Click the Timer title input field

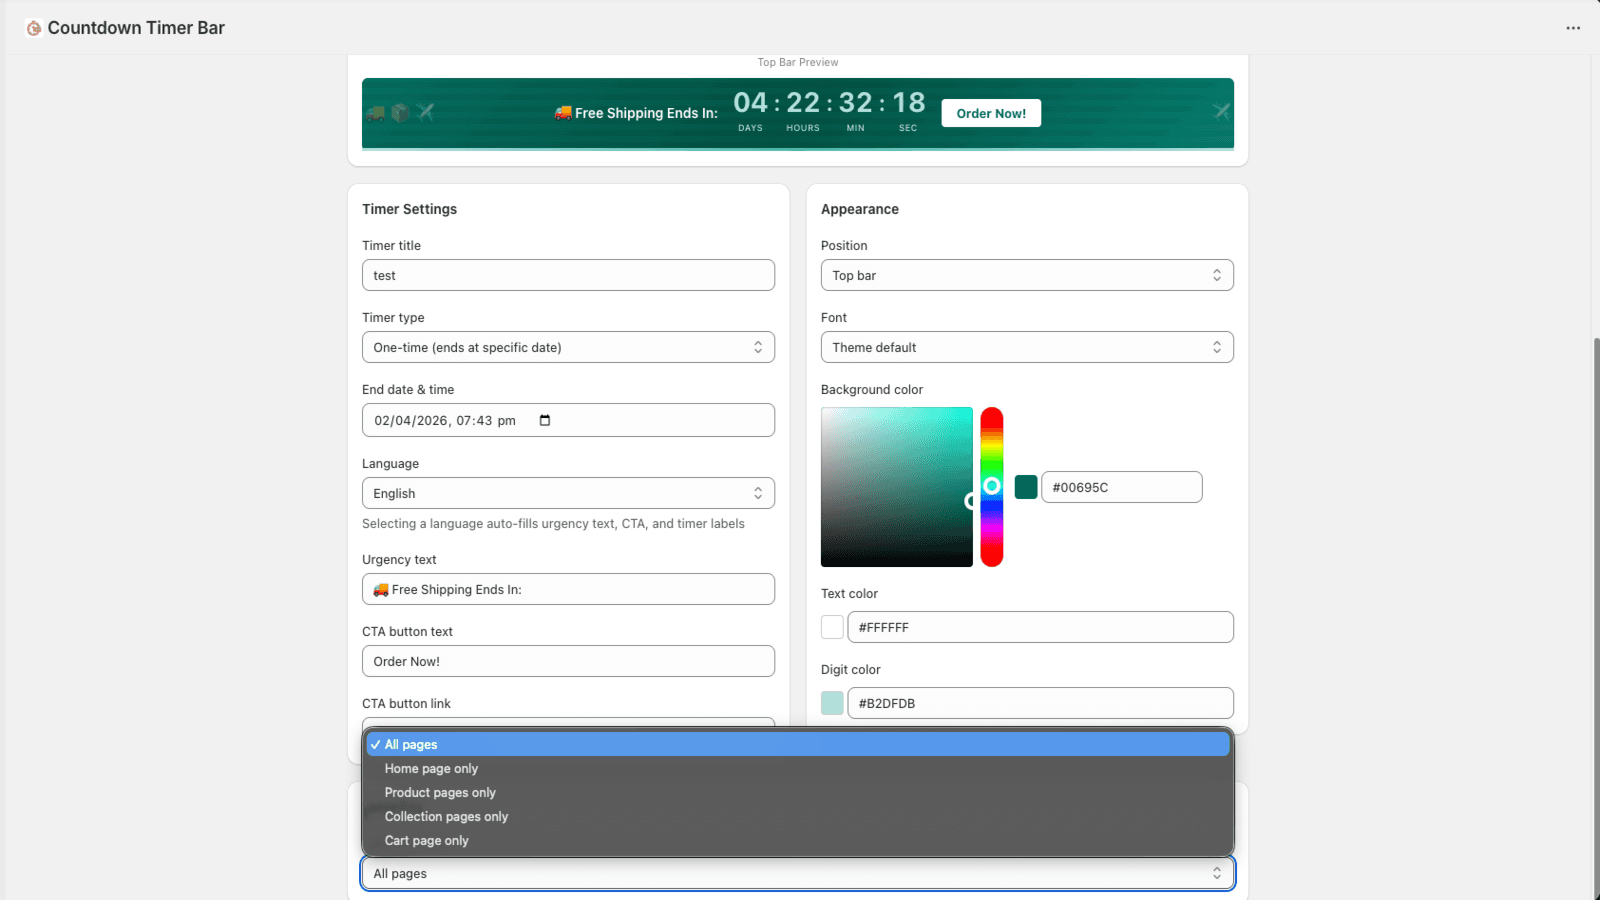[568, 275]
